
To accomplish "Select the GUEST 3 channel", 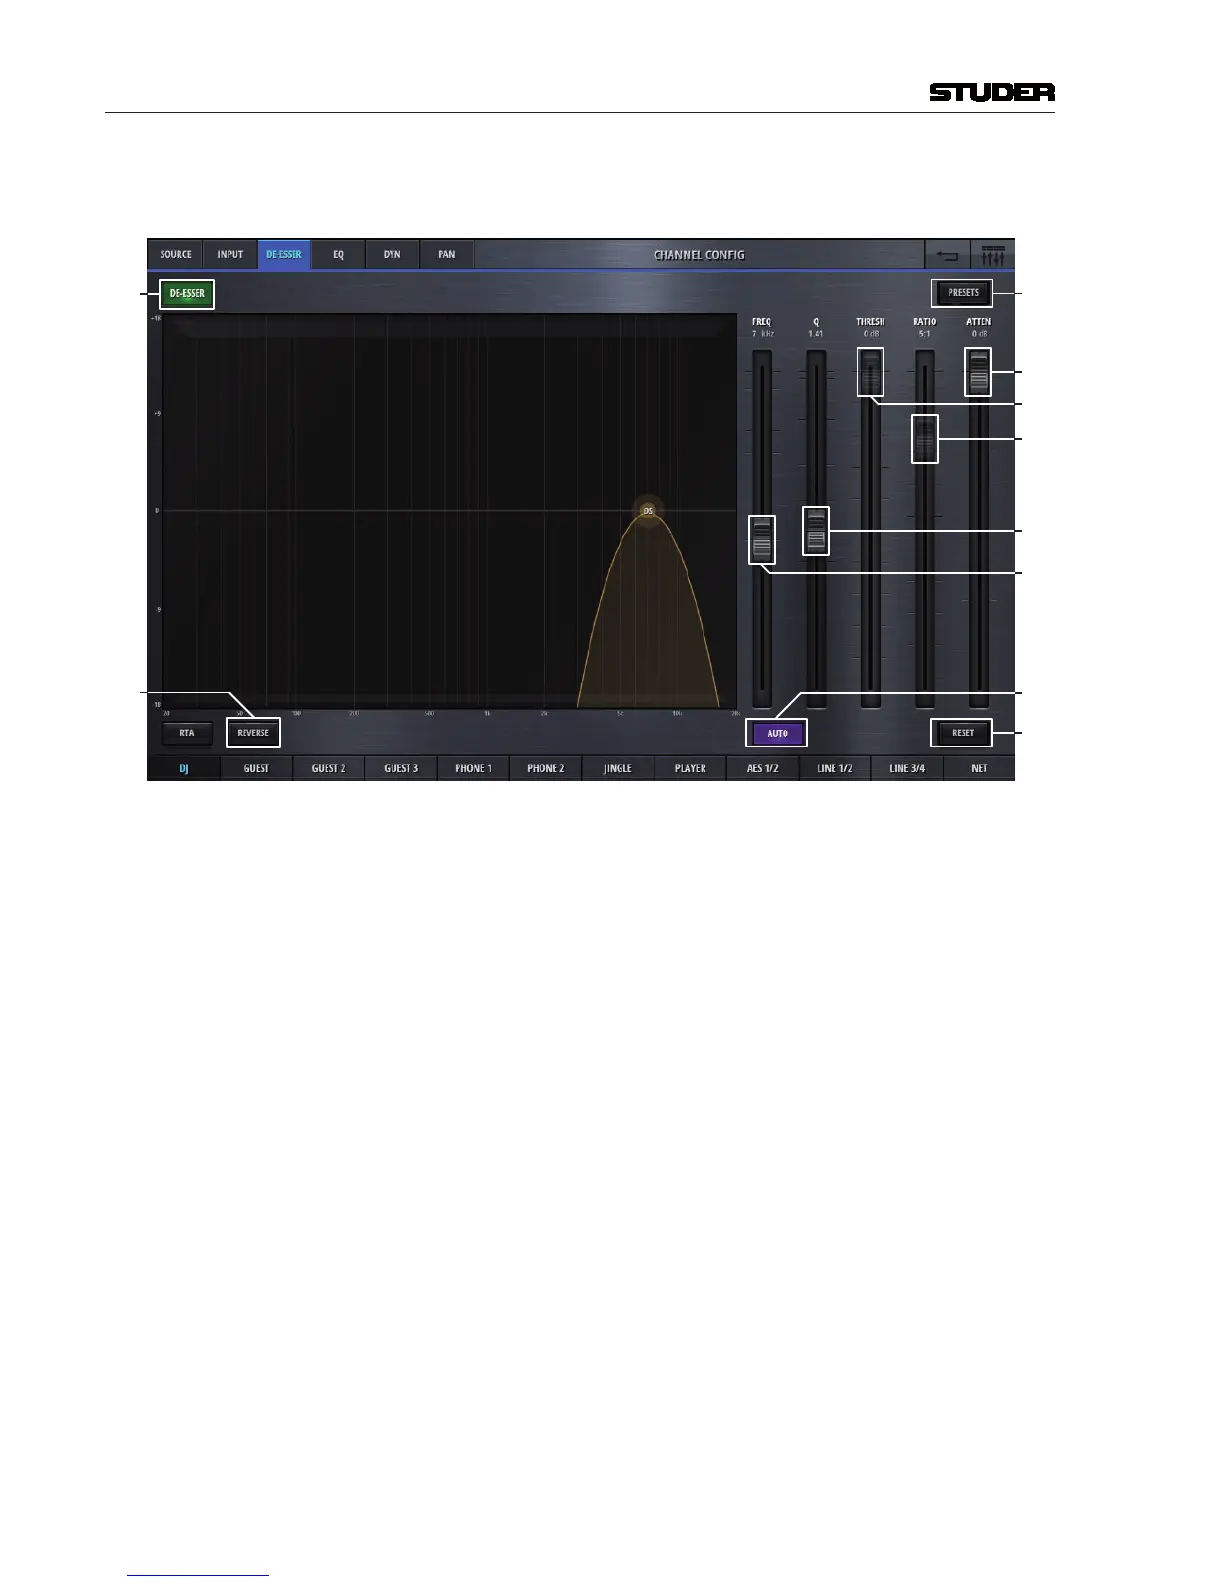I will point(401,768).
